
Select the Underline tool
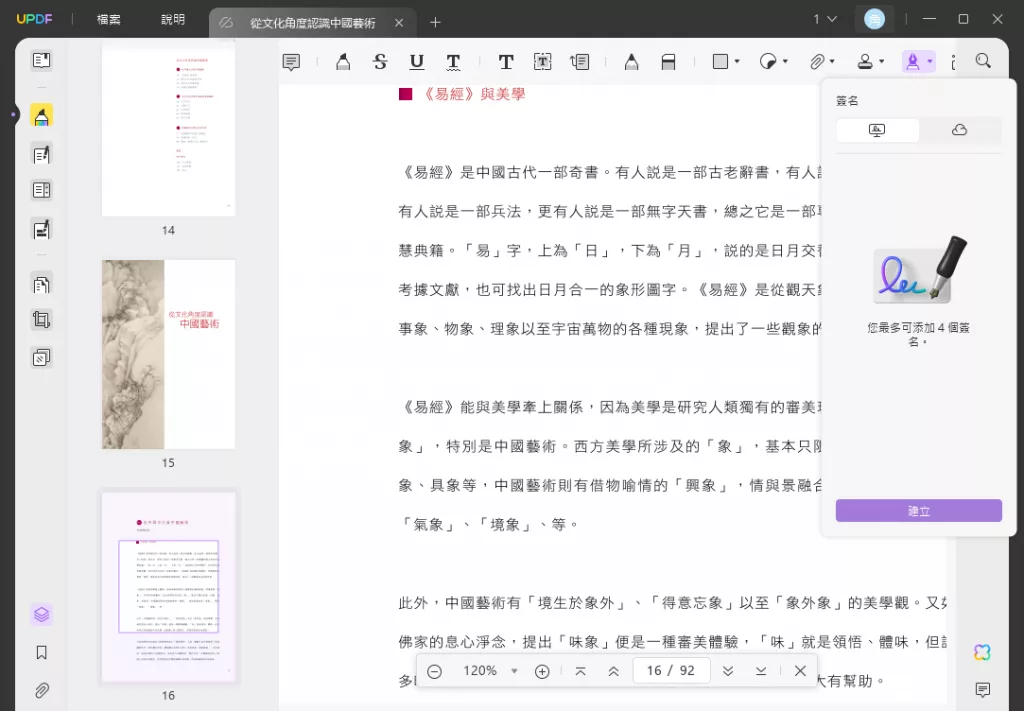point(417,62)
